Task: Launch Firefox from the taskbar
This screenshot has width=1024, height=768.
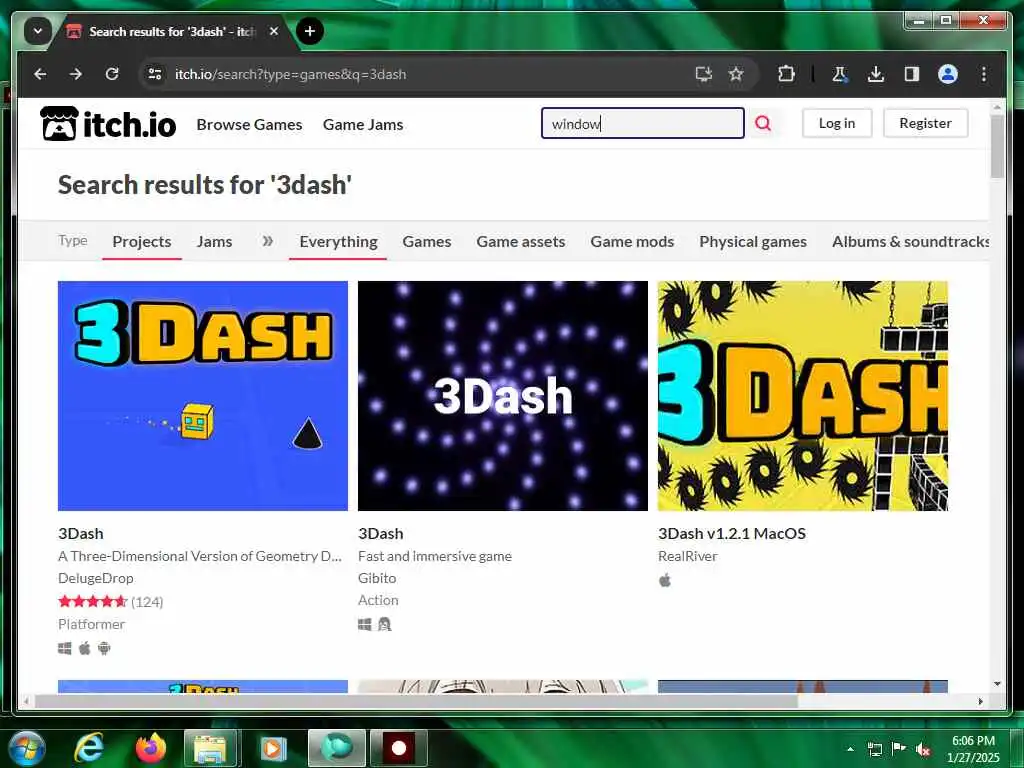Action: 151,748
